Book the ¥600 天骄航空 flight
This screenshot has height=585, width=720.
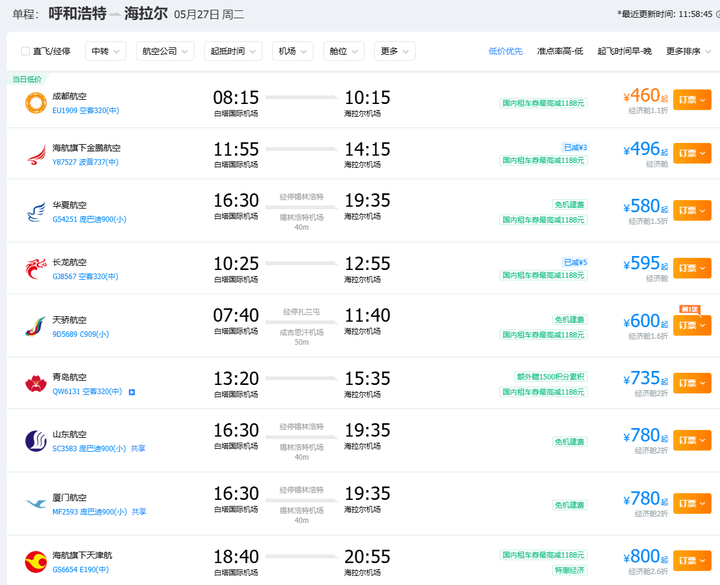click(692, 326)
